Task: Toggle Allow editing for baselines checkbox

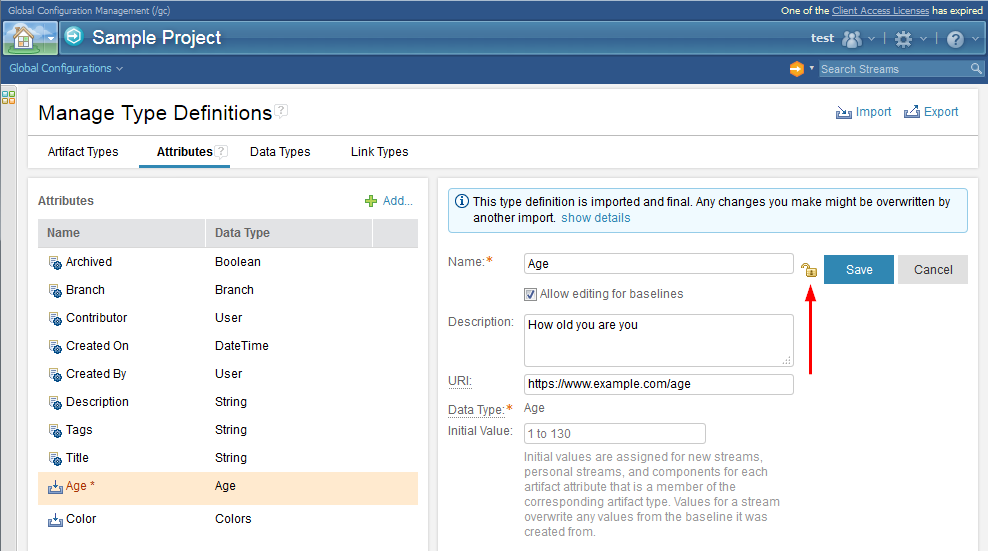Action: [531, 294]
